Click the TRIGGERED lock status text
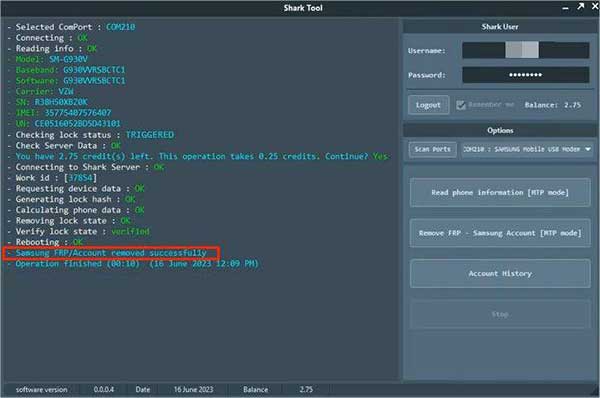This screenshot has width=600, height=398. point(150,135)
